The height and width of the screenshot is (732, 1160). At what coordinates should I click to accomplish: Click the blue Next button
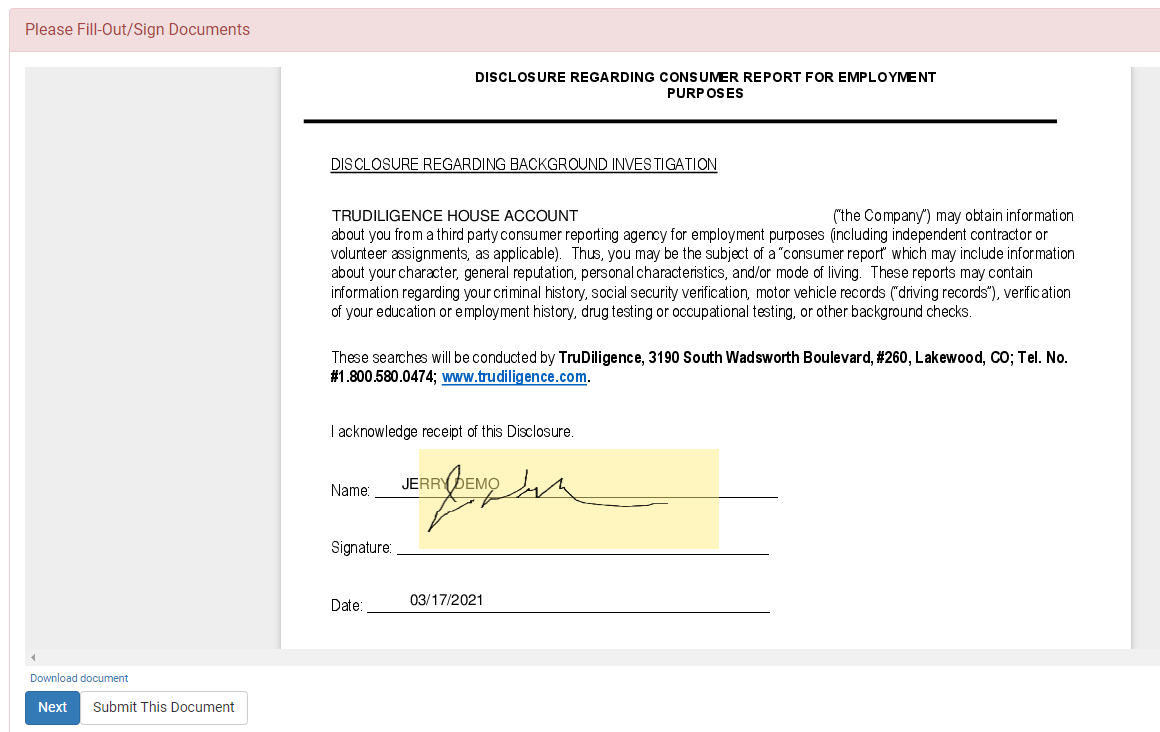pyautogui.click(x=53, y=708)
